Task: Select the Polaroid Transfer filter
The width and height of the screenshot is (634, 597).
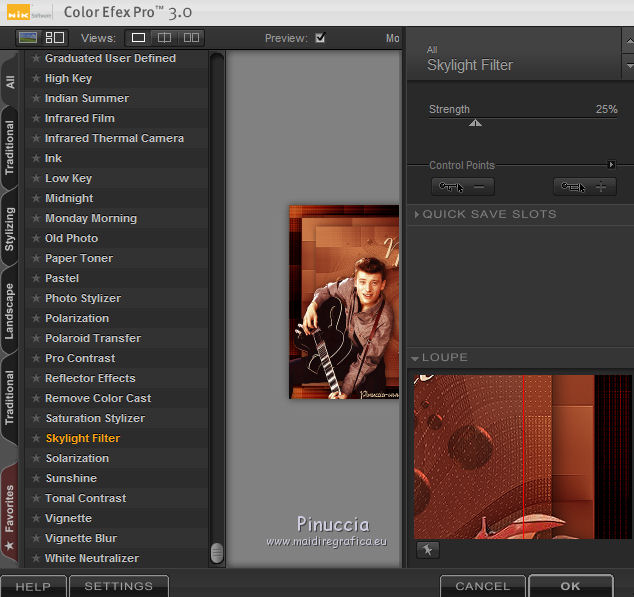Action: click(117, 339)
